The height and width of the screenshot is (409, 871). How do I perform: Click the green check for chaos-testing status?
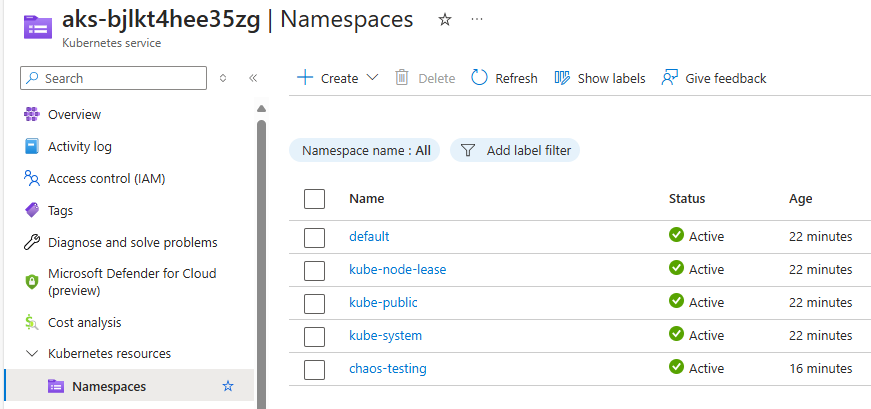click(676, 367)
